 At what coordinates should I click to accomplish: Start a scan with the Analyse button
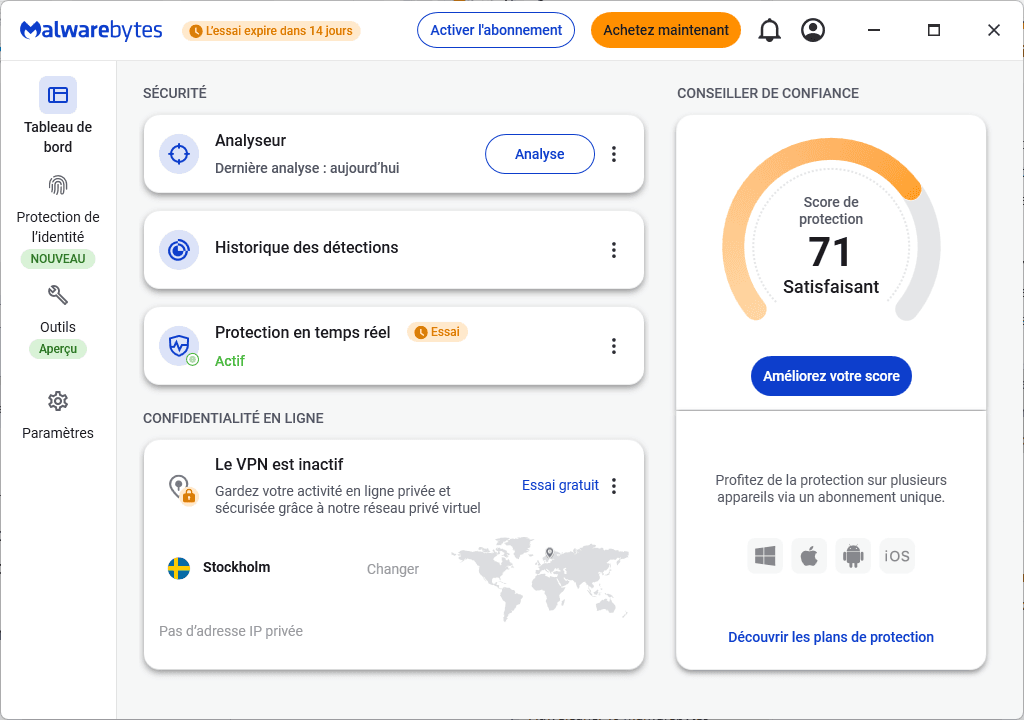pos(539,154)
